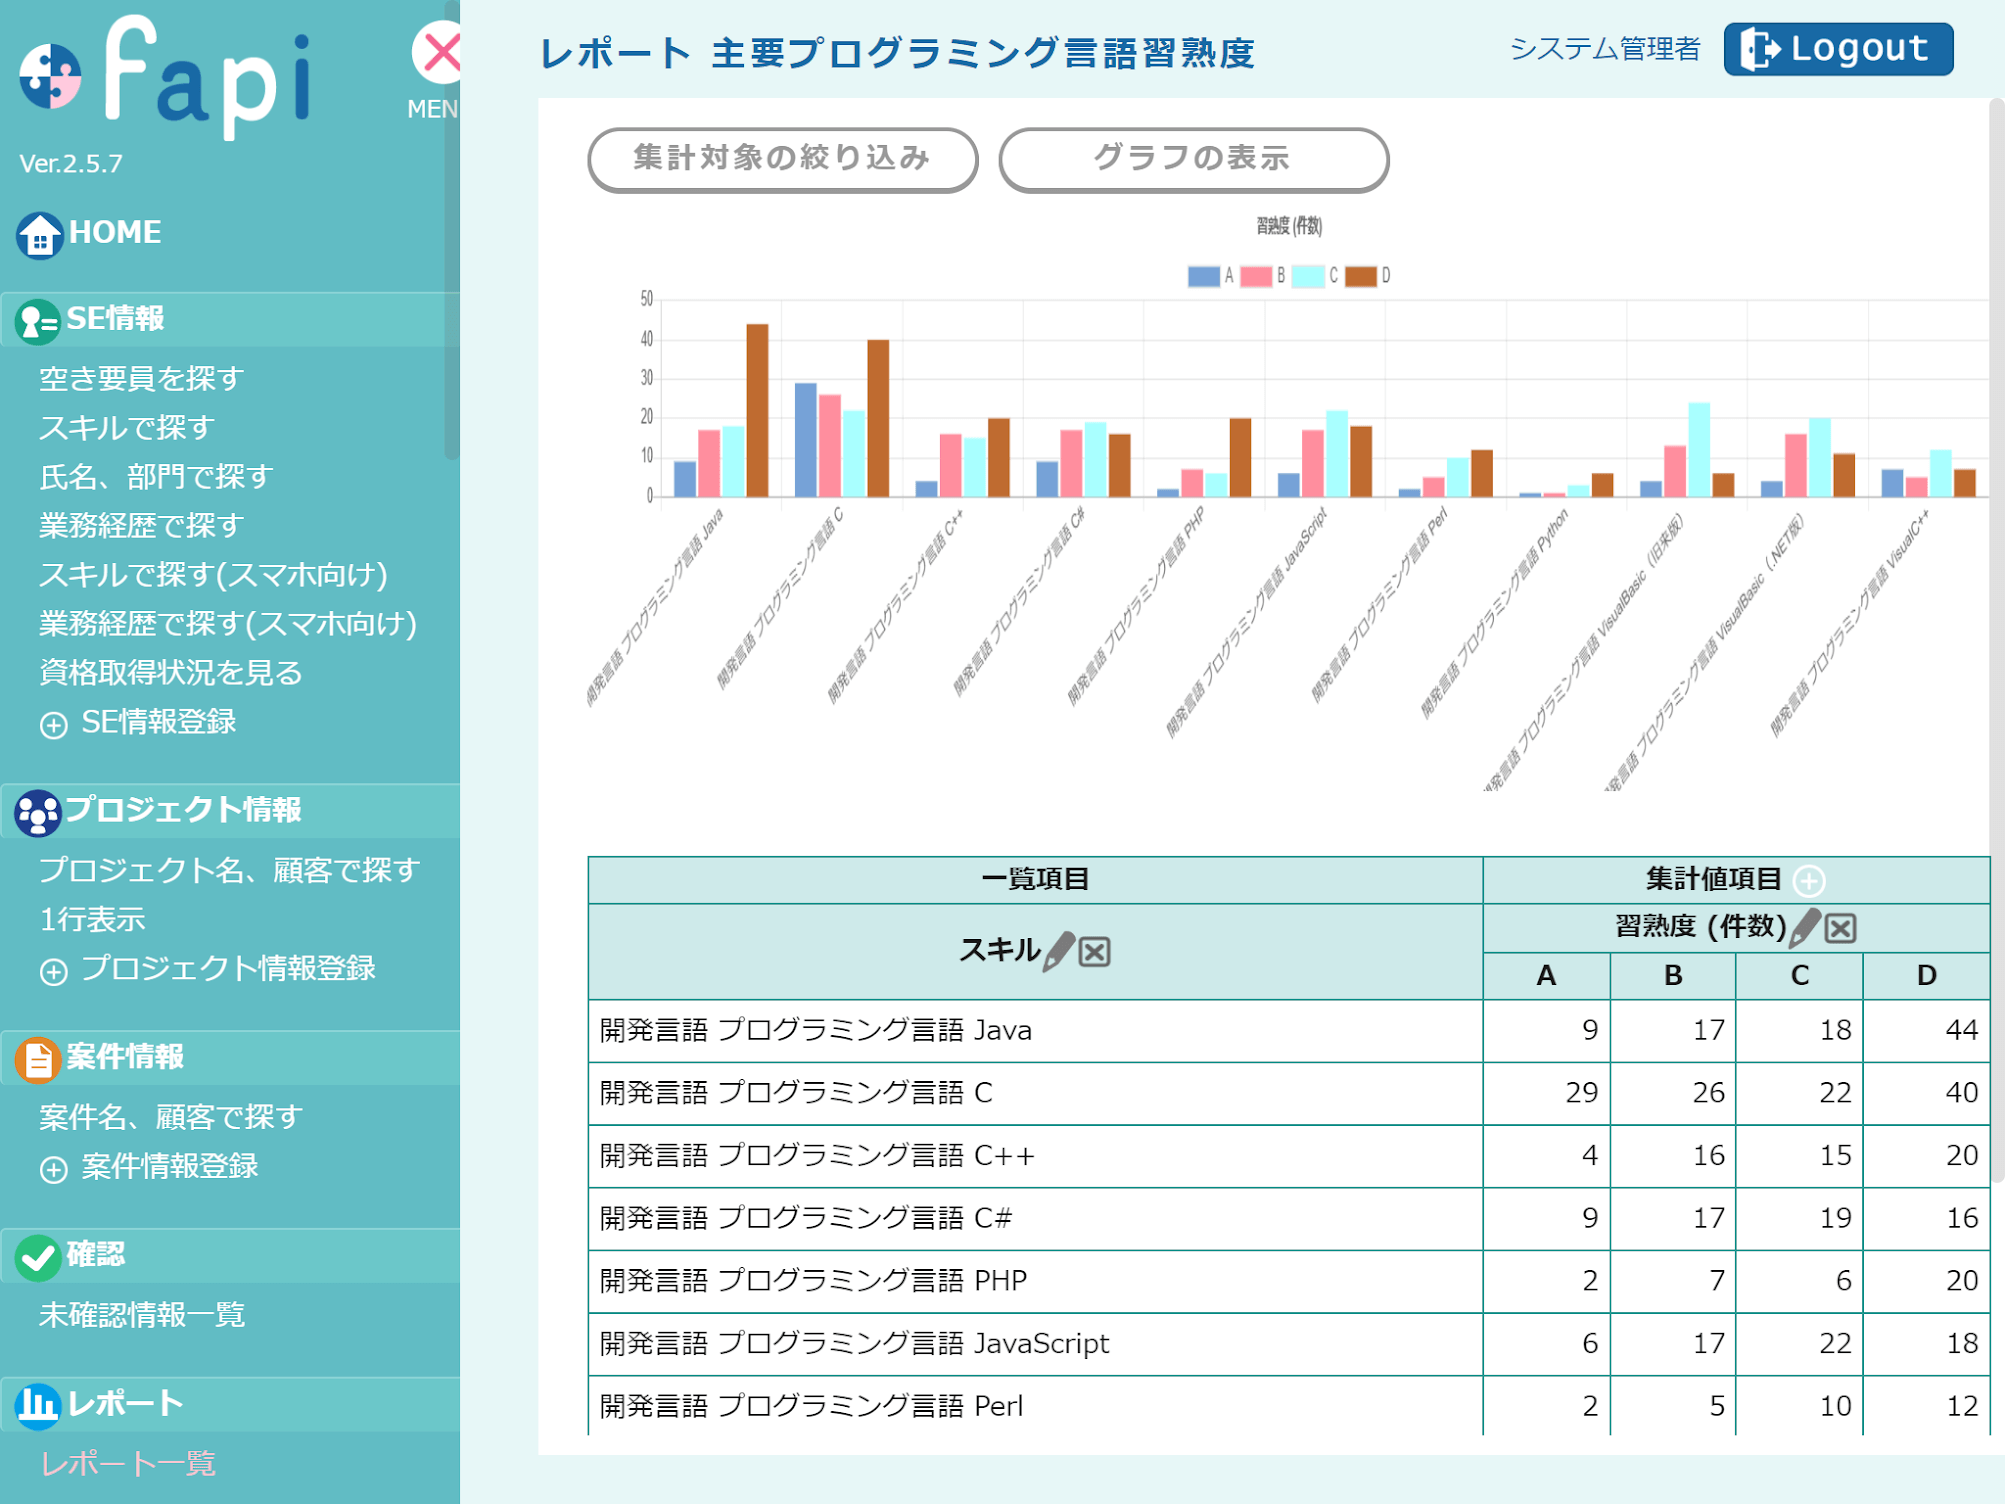Click the HOME house icon
Image resolution: width=2005 pixels, height=1504 pixels.
(39, 235)
